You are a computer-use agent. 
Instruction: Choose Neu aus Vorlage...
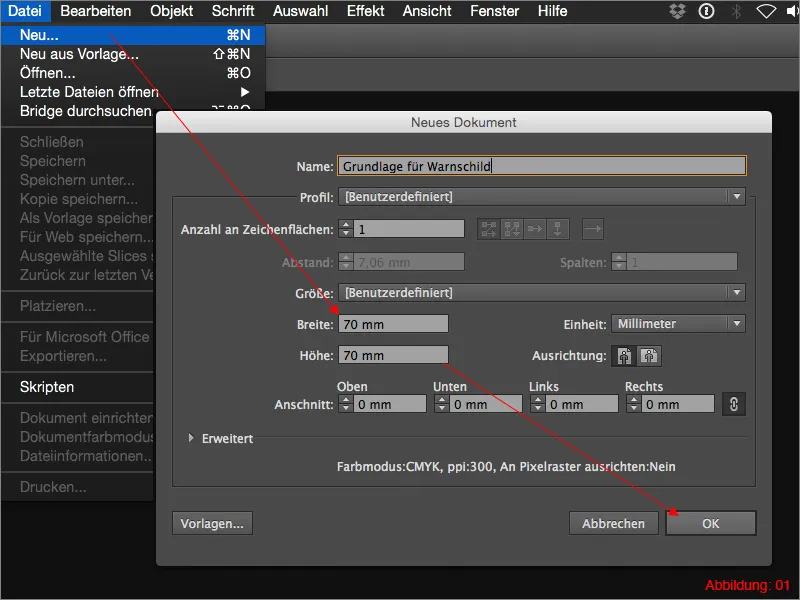pos(134,54)
